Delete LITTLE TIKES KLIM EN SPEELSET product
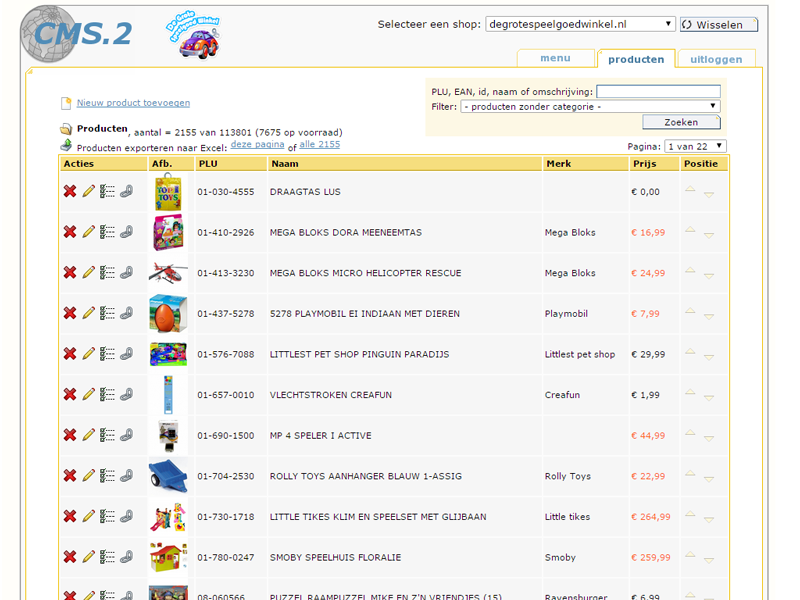 70,516
